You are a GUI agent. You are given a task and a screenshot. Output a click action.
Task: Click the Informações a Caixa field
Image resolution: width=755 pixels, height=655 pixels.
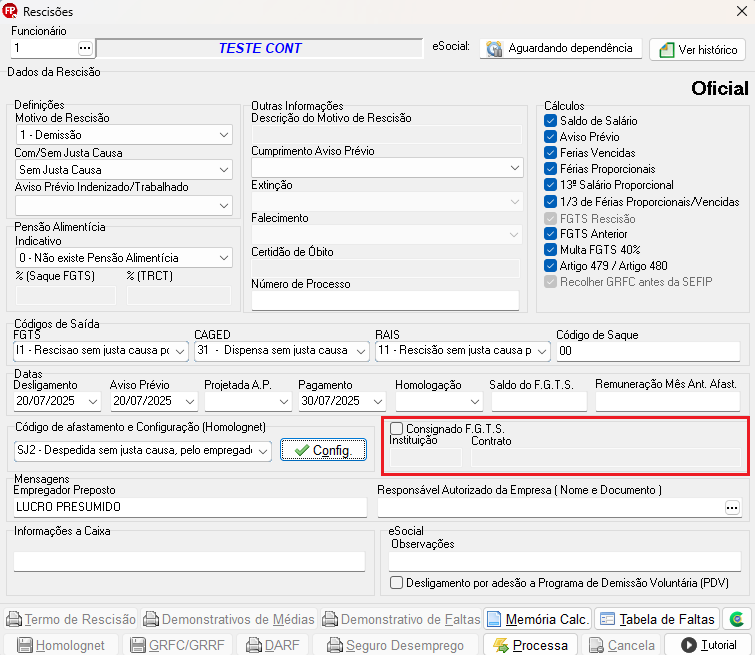[x=189, y=562]
